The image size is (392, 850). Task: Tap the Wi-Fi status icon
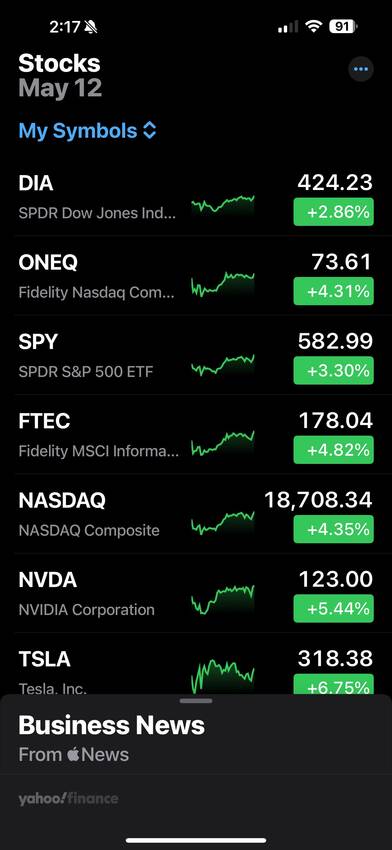tap(313, 27)
